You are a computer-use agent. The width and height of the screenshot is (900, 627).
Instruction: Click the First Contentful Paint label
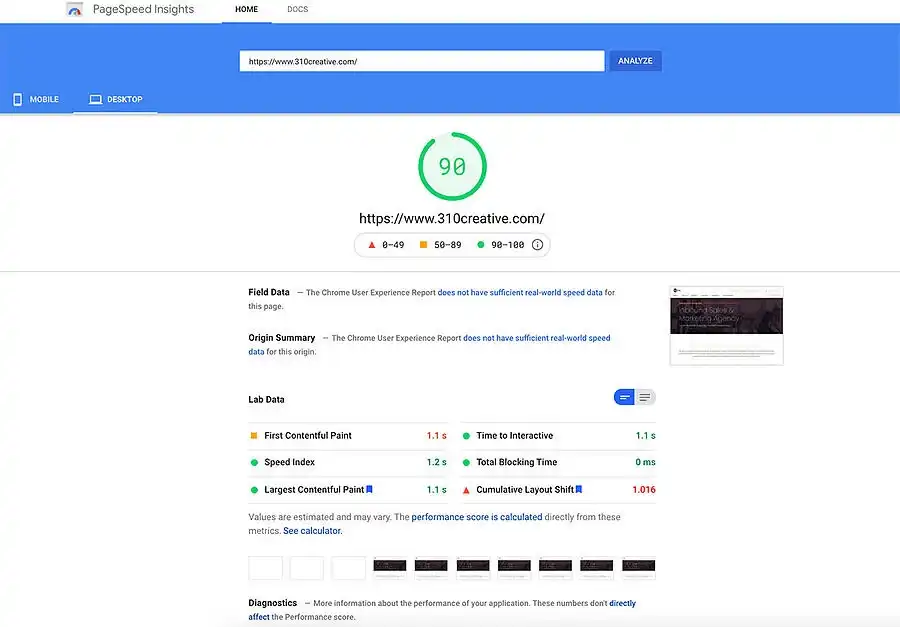pos(308,436)
